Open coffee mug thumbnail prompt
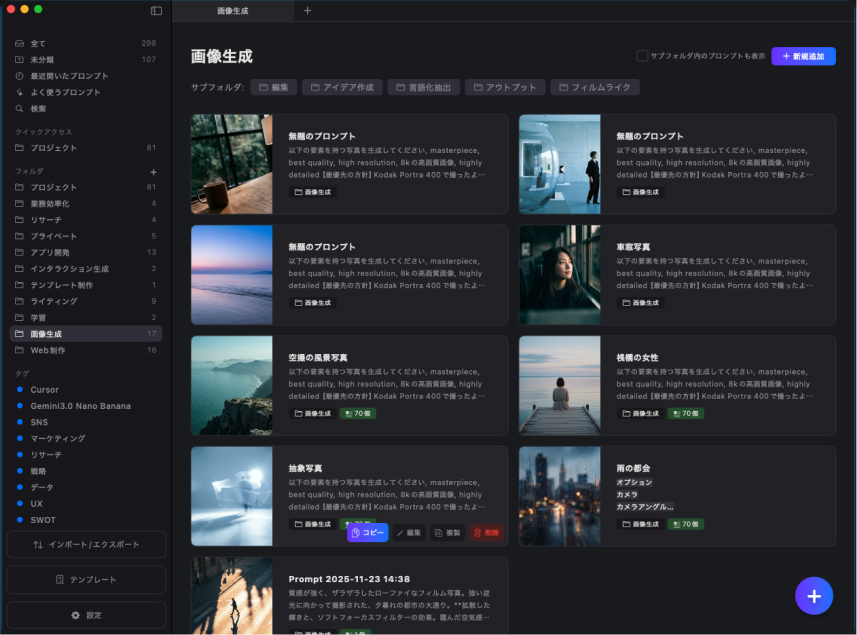This screenshot has height=635, width=857. coord(232,164)
